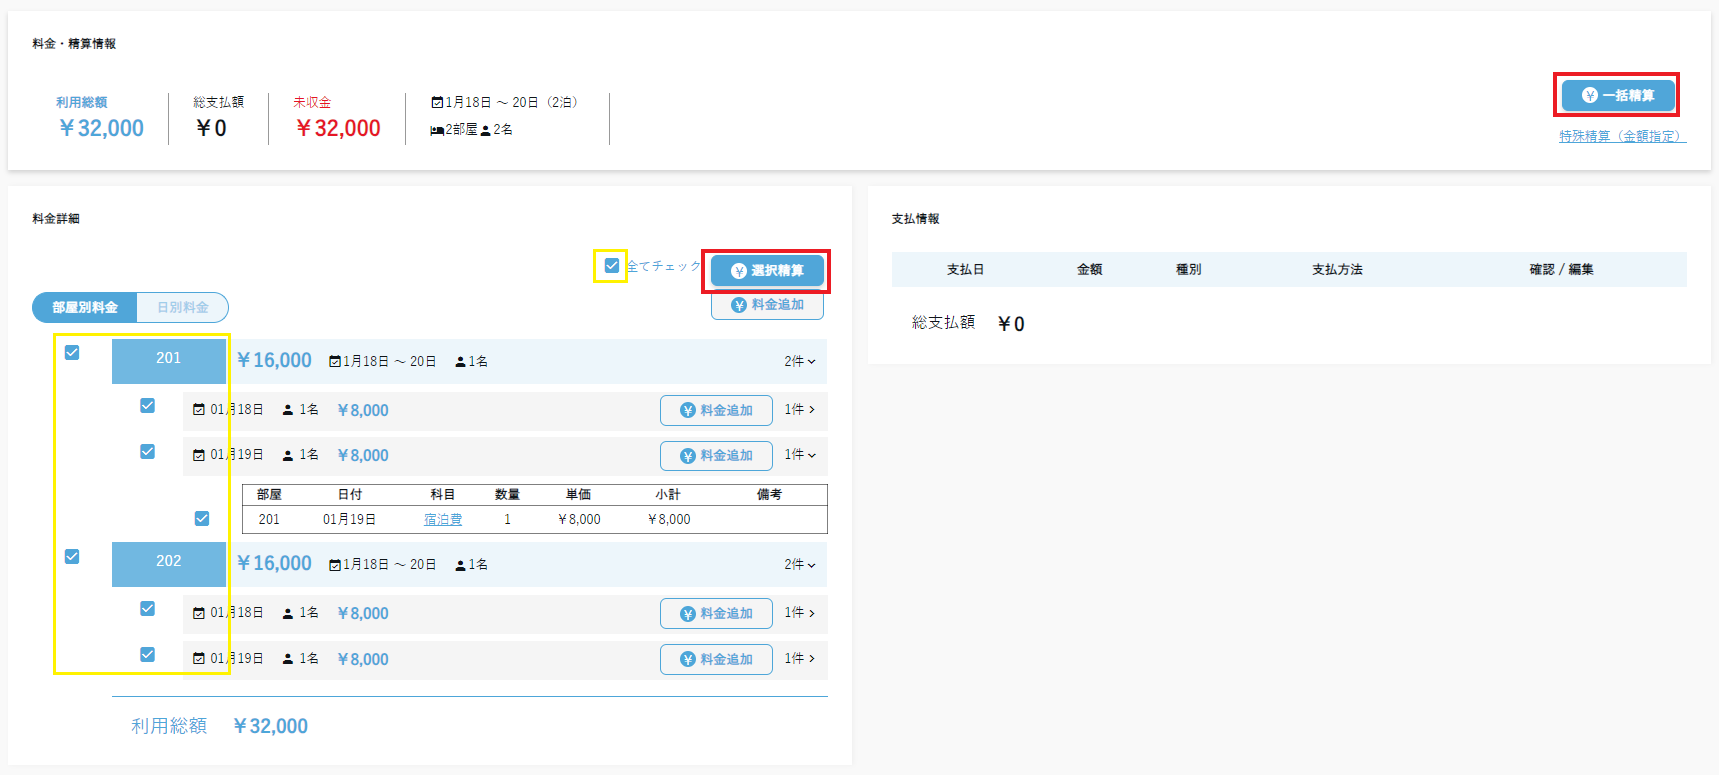Collapse room 201's 2件 chevron
The height and width of the screenshot is (775, 1719).
coord(800,362)
